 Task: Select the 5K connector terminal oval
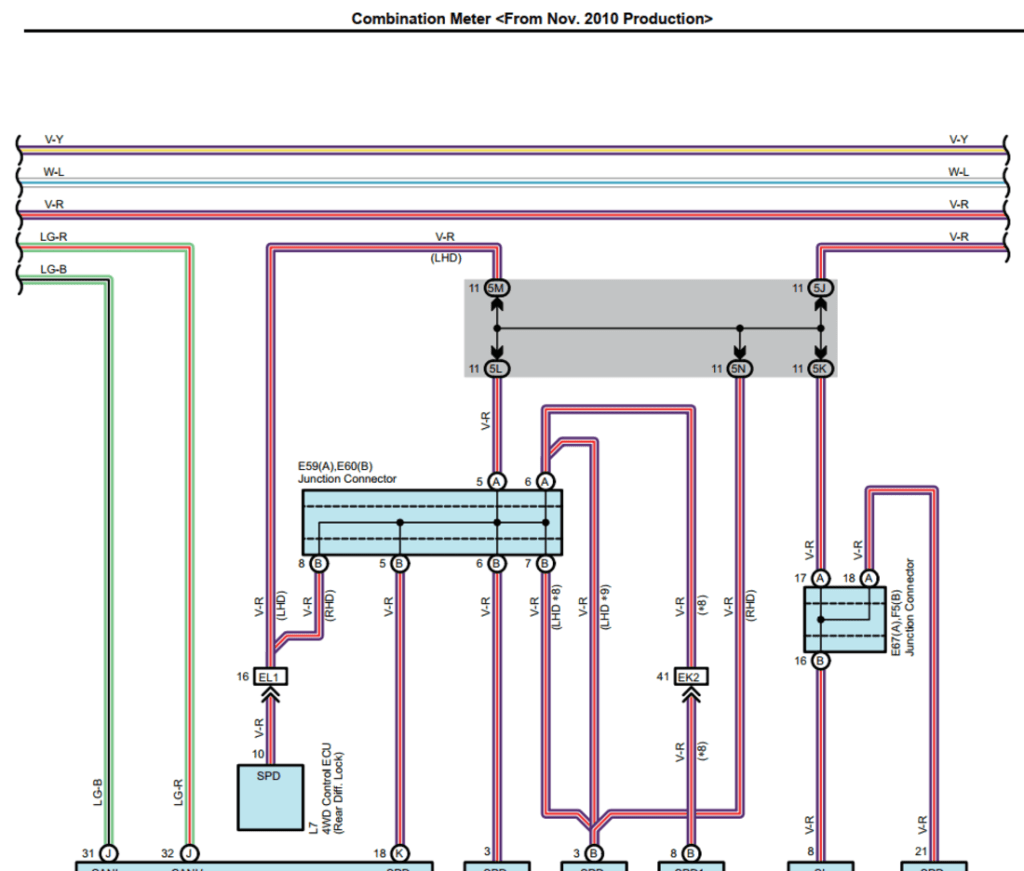pyautogui.click(x=821, y=369)
